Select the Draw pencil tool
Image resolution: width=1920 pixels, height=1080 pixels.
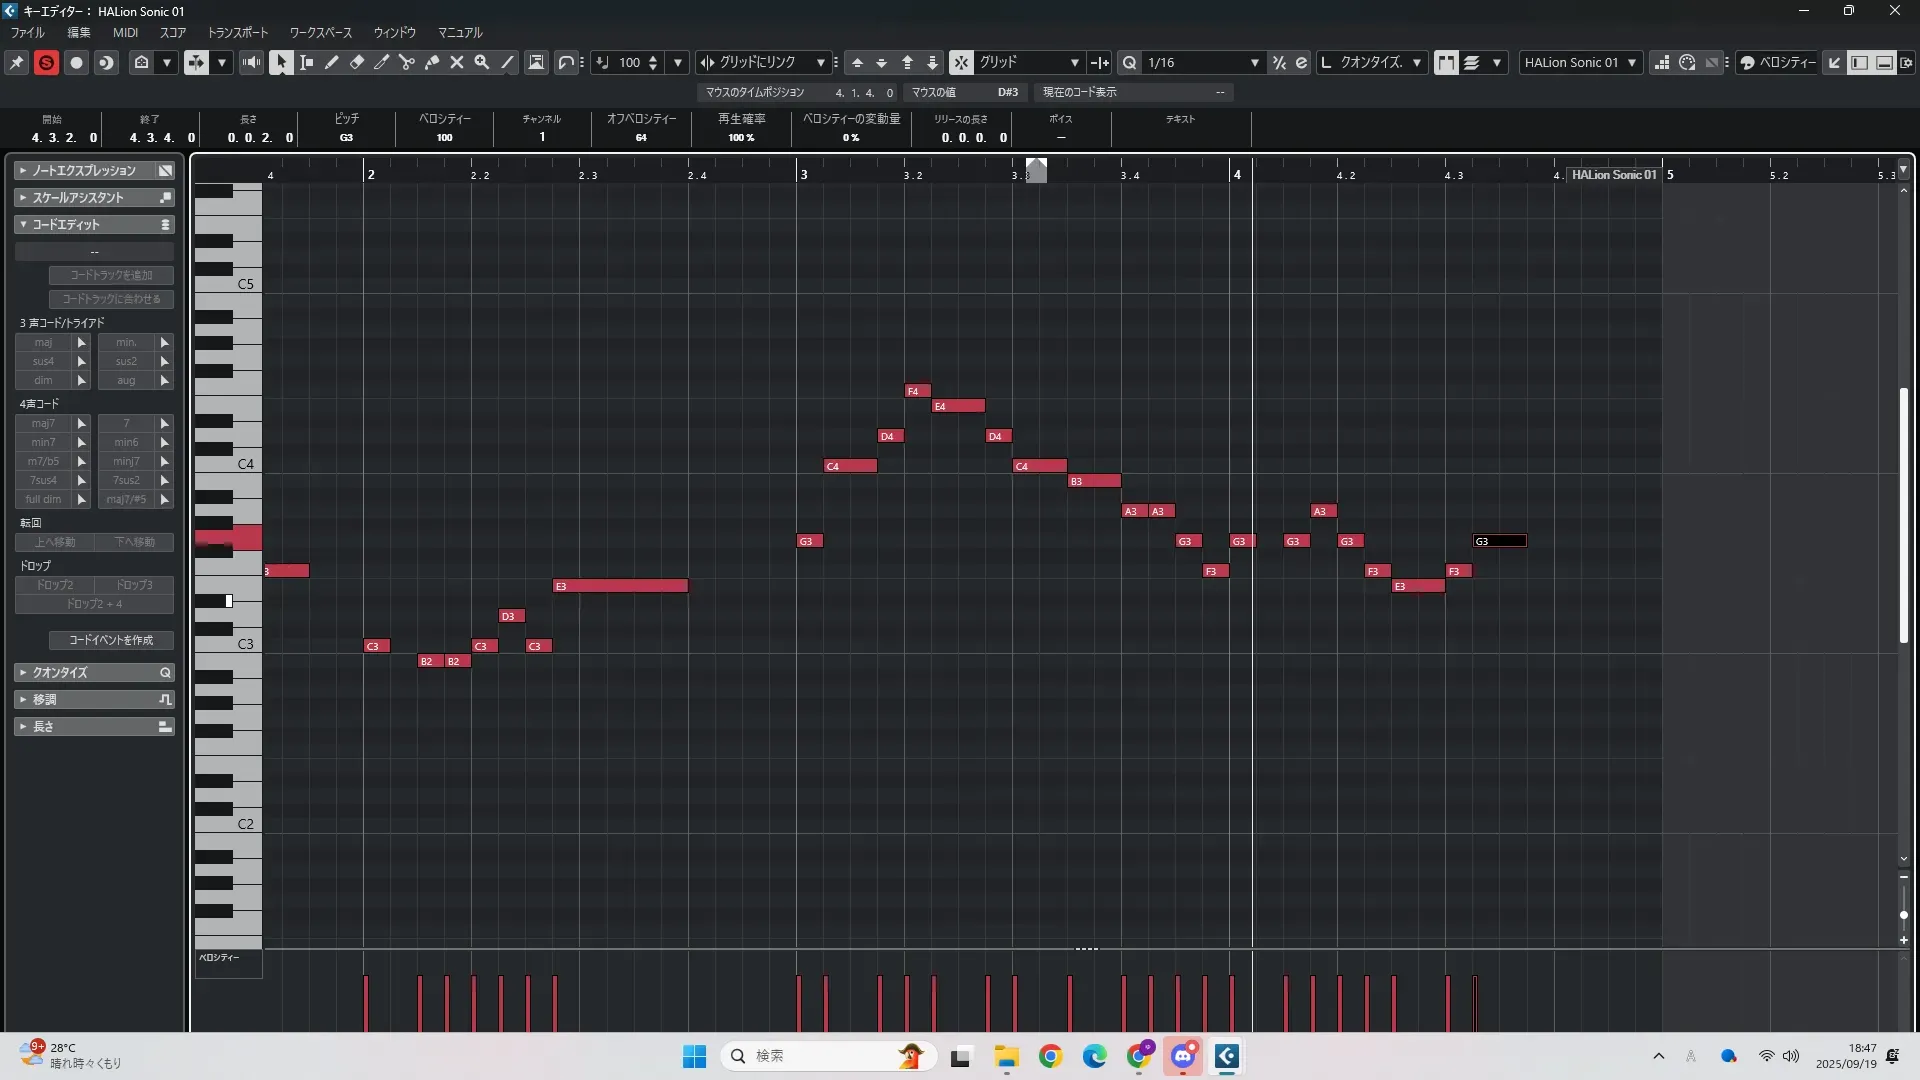[331, 62]
